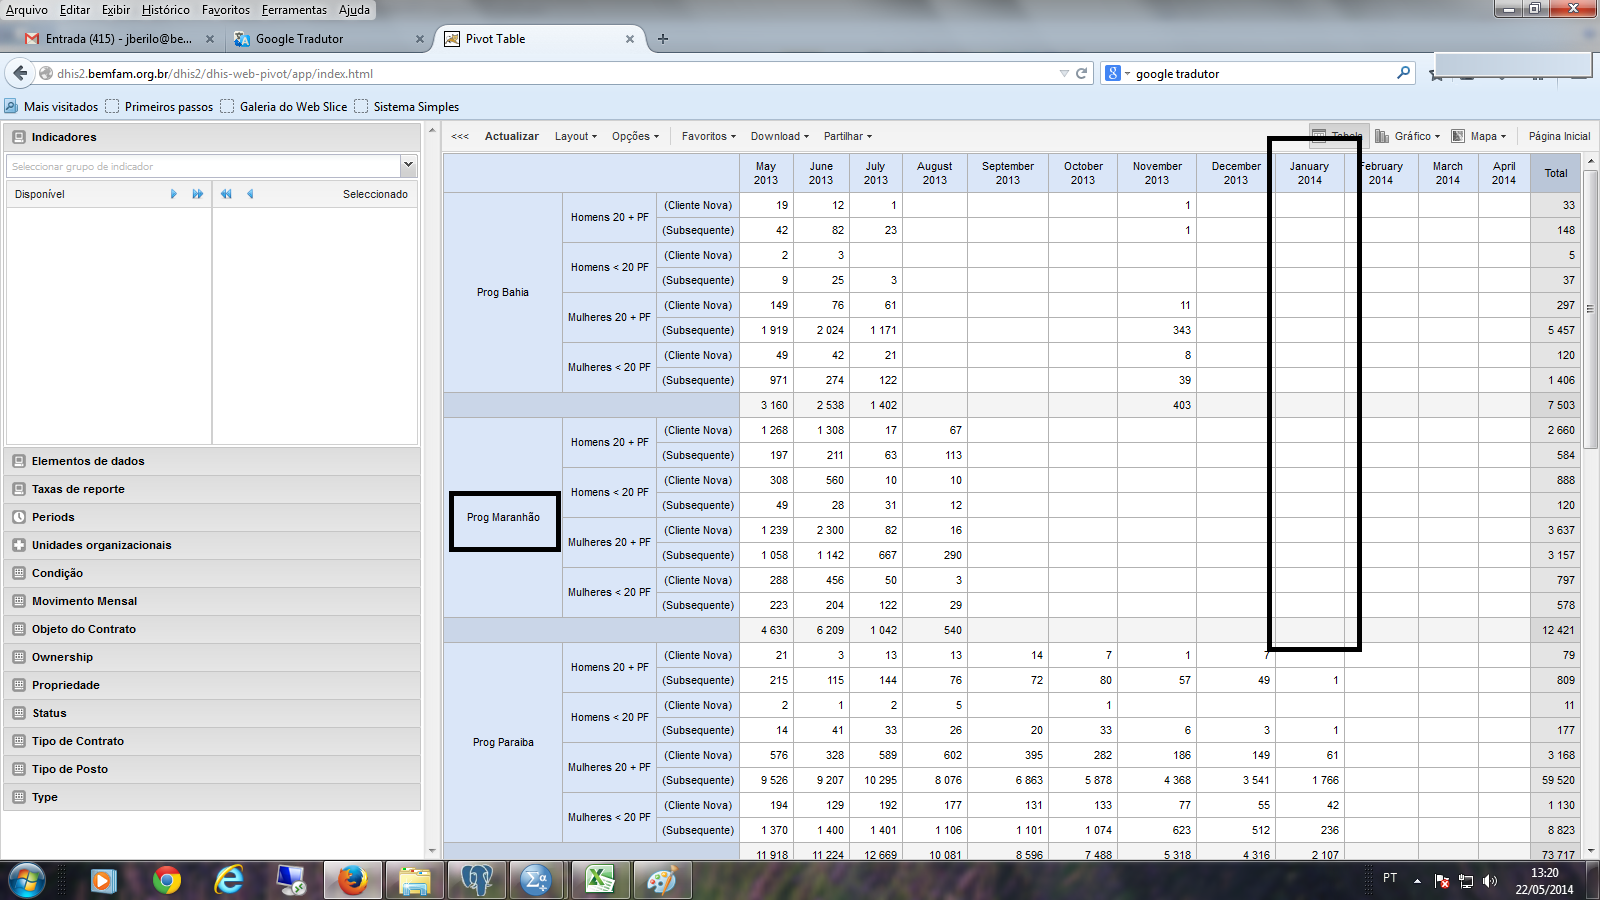The width and height of the screenshot is (1600, 900).
Task: Go to Página Inicial
Action: click(x=1558, y=136)
